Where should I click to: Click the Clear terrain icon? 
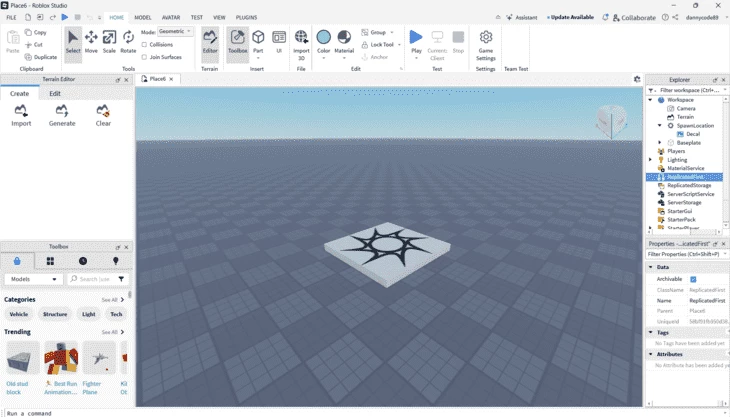coord(103,111)
